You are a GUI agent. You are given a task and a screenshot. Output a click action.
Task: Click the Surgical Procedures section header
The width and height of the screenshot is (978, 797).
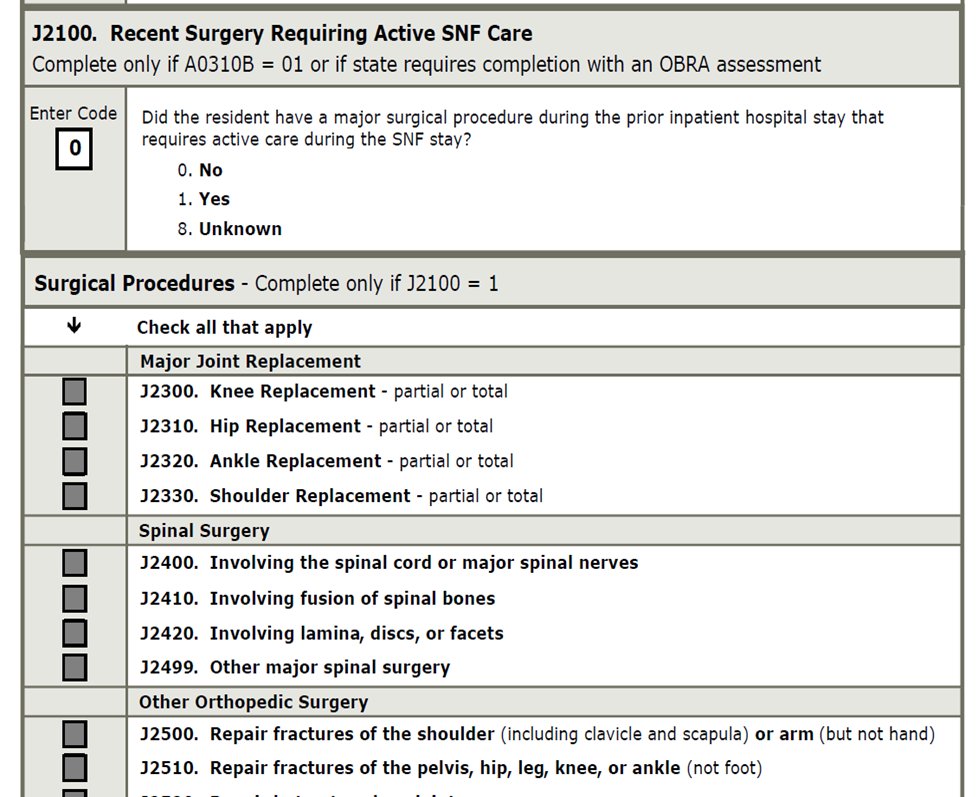pyautogui.click(x=134, y=284)
